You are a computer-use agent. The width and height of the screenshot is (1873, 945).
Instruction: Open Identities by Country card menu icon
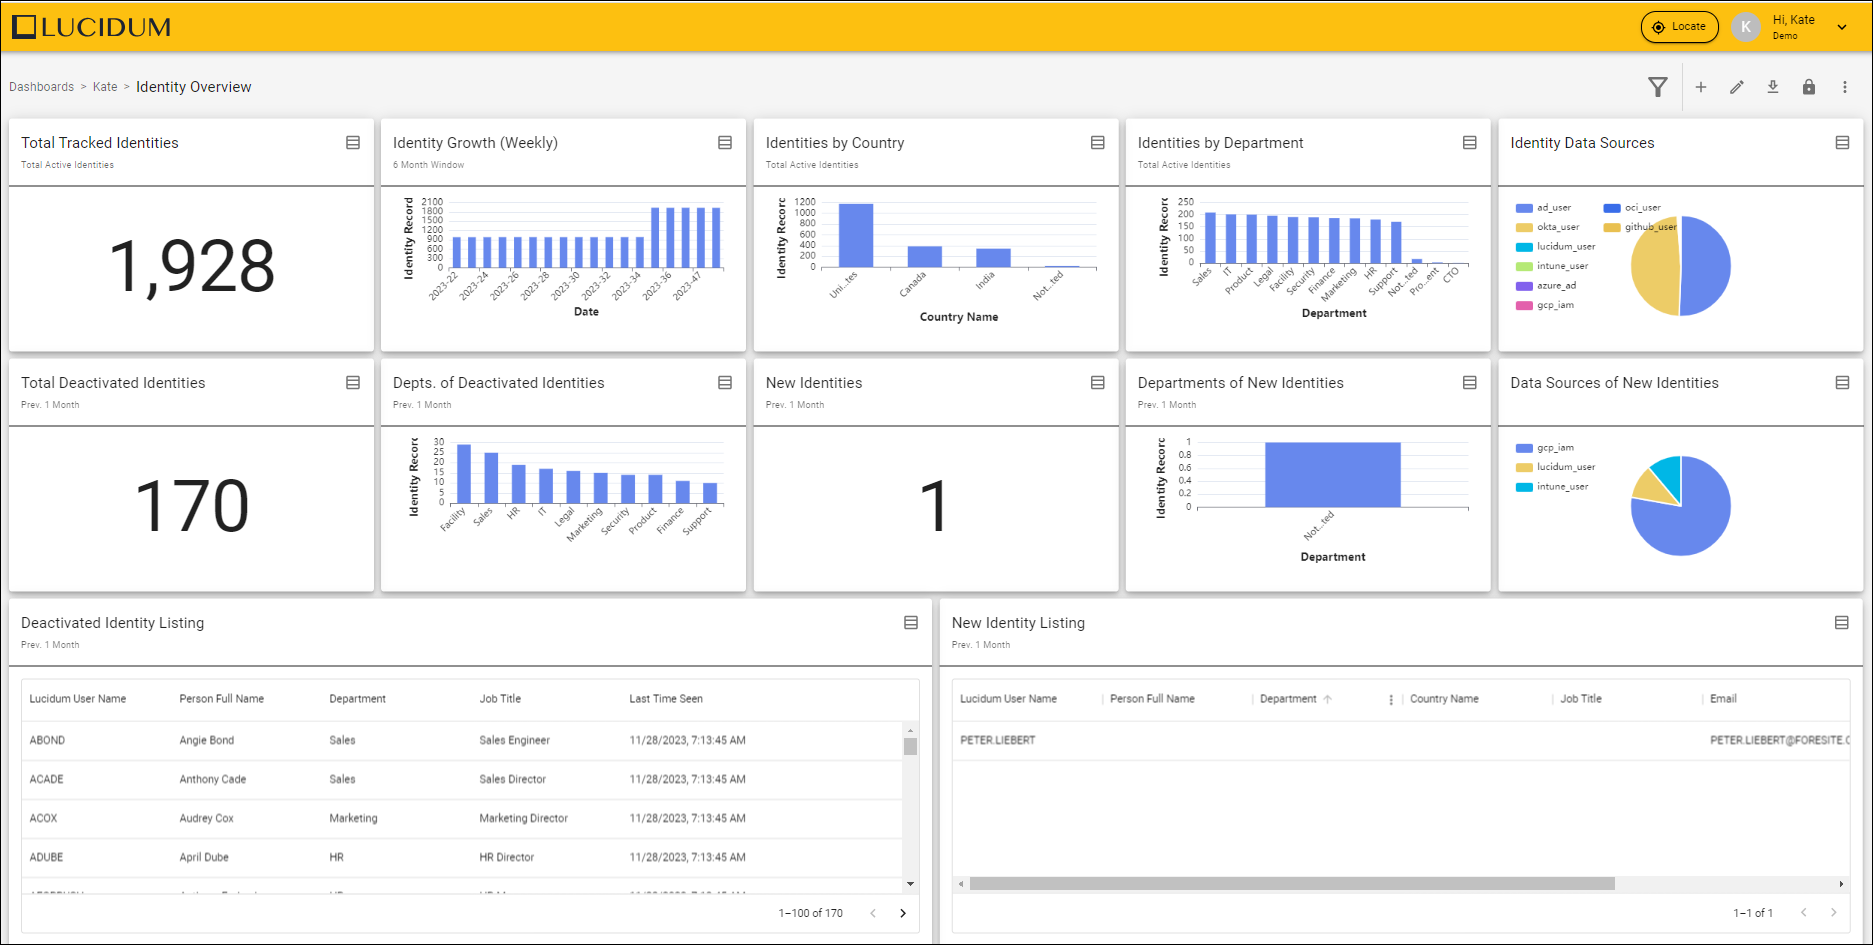pos(1097,143)
